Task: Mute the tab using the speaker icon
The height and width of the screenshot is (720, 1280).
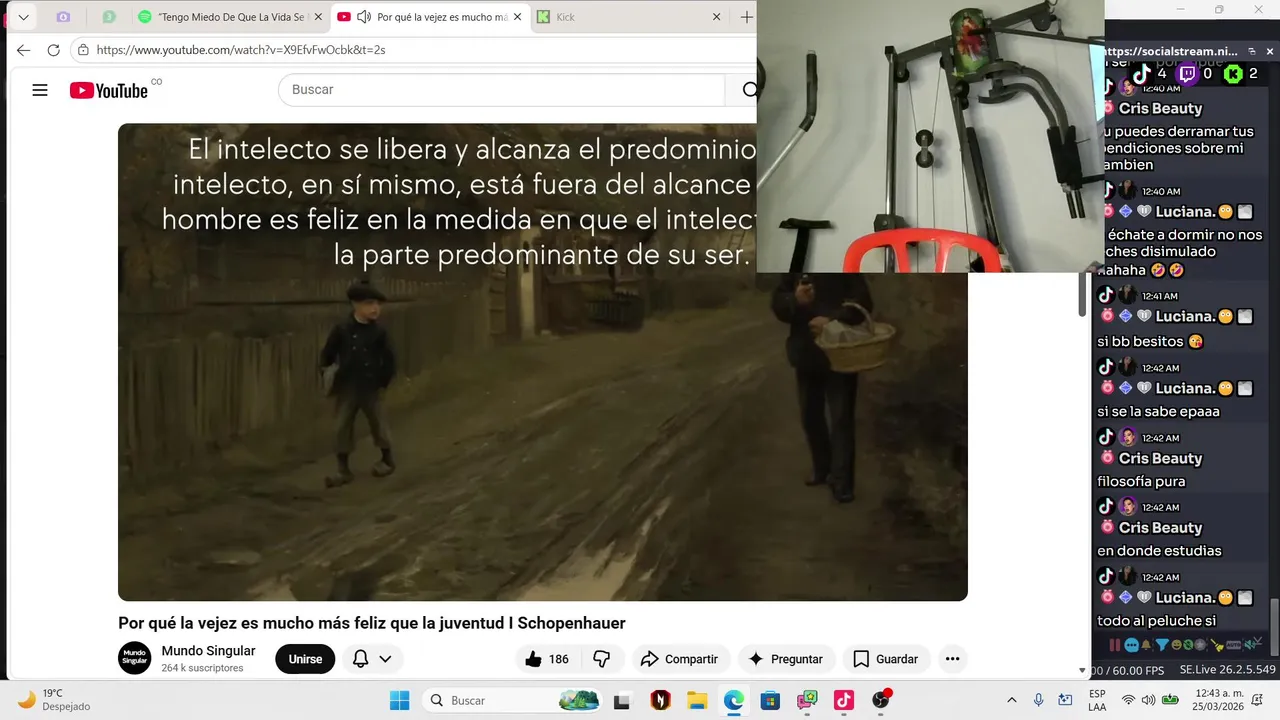Action: click(x=364, y=17)
